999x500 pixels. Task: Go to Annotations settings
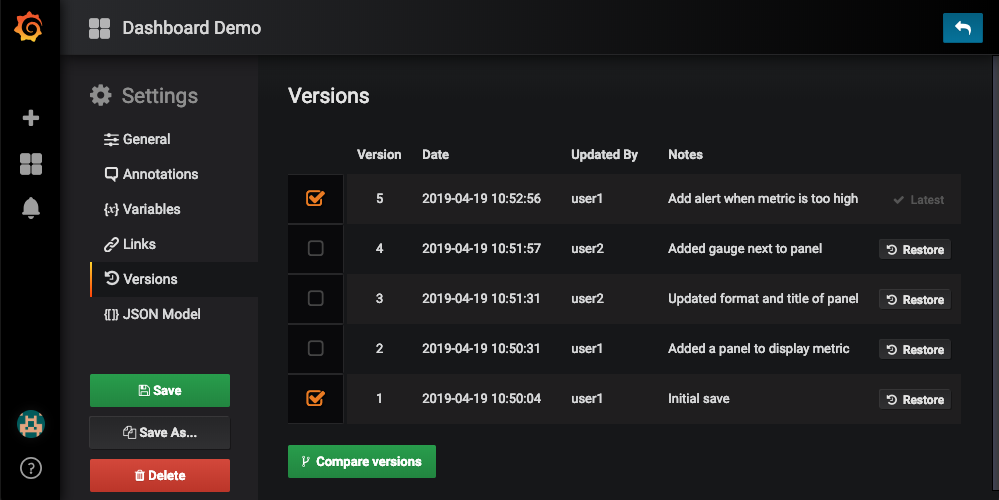pyautogui.click(x=160, y=174)
